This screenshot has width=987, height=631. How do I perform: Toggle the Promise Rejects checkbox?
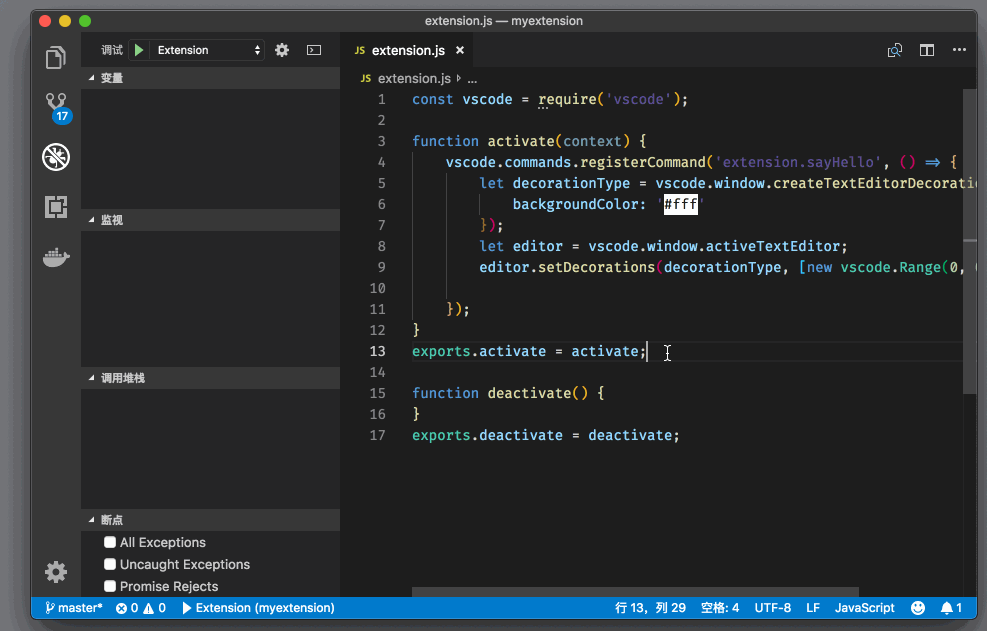click(110, 586)
